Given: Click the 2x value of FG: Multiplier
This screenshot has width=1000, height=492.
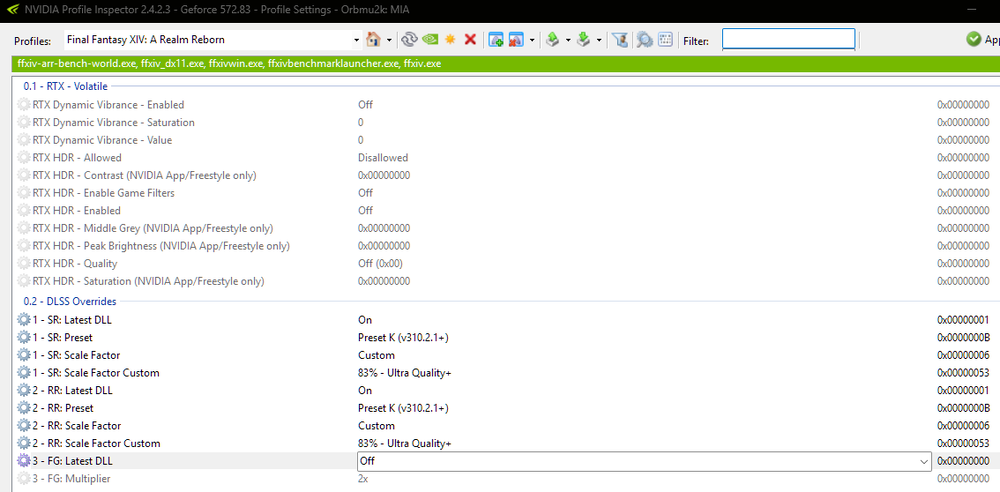Looking at the screenshot, I should click(363, 479).
